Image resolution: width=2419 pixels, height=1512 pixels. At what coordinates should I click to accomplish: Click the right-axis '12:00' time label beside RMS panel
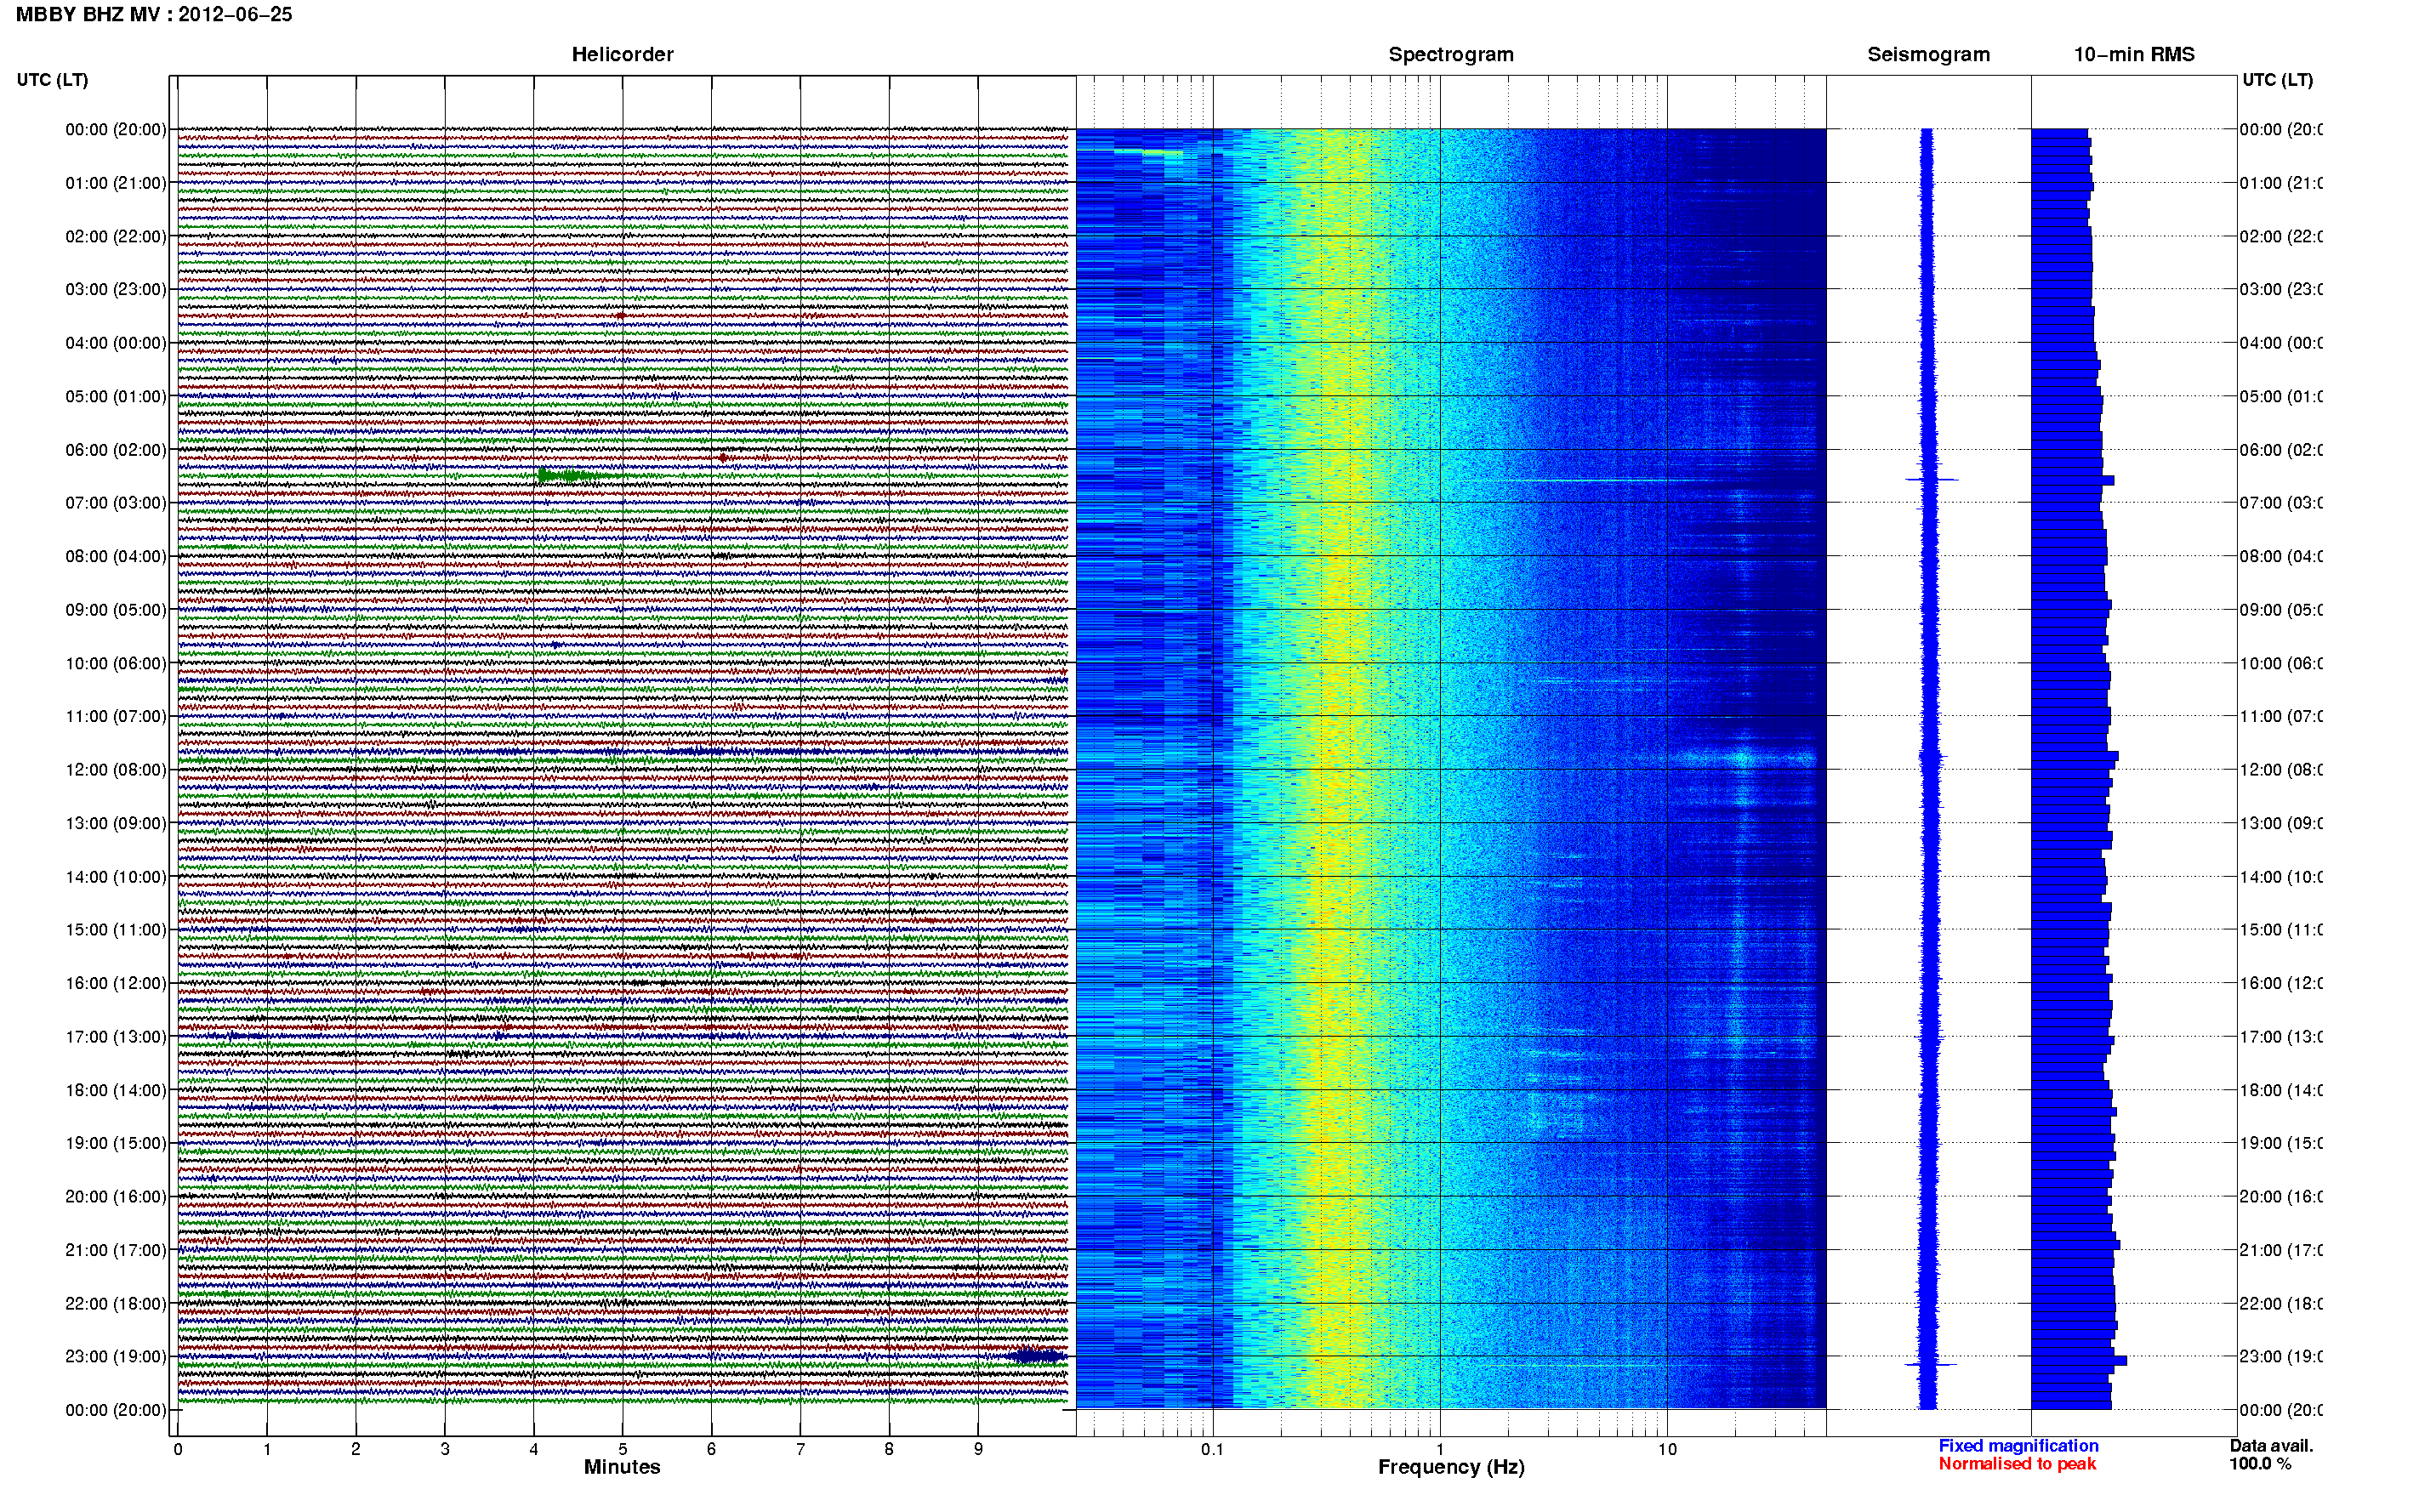2282,770
